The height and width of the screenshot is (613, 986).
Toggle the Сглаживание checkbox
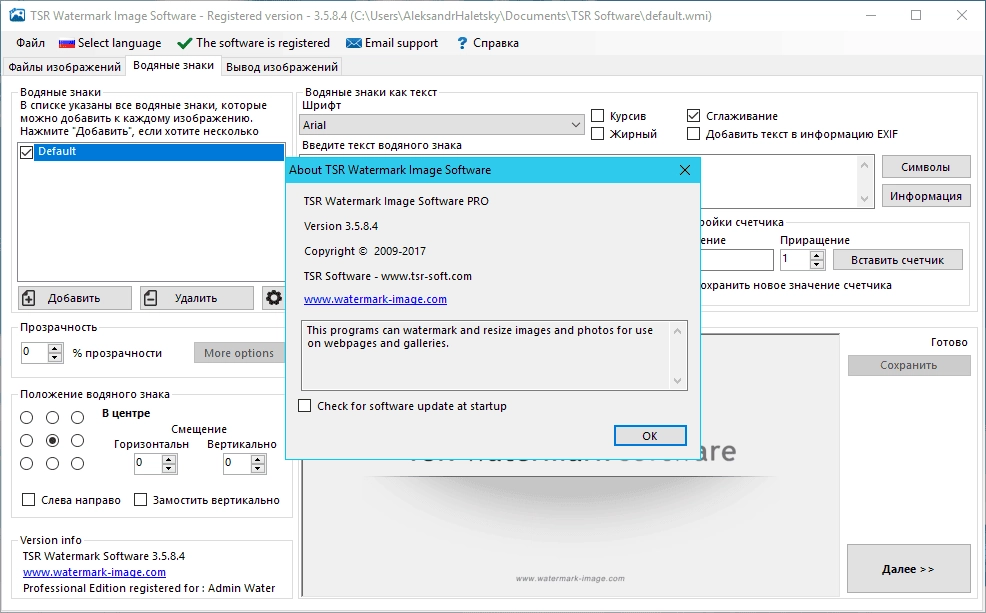[694, 116]
